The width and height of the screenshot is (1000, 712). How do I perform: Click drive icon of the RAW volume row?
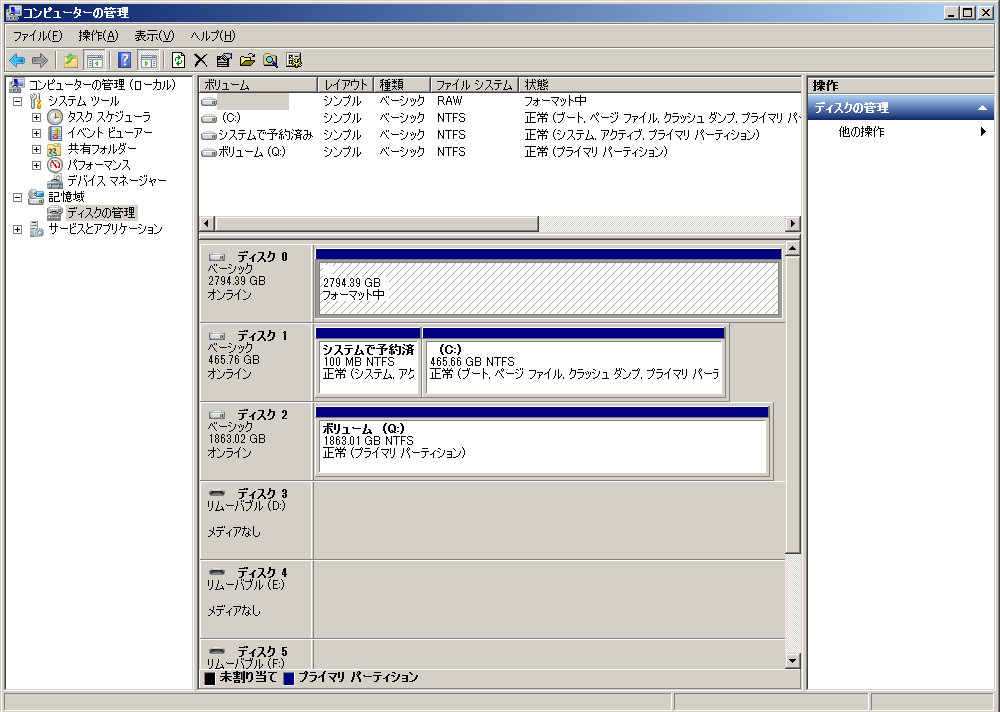pos(209,101)
